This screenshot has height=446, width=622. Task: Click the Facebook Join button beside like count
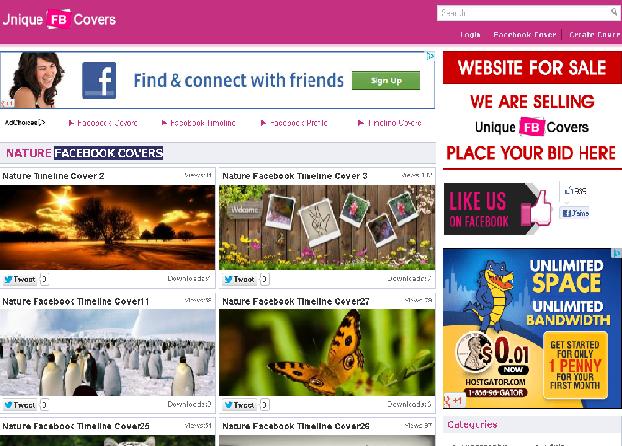(574, 213)
